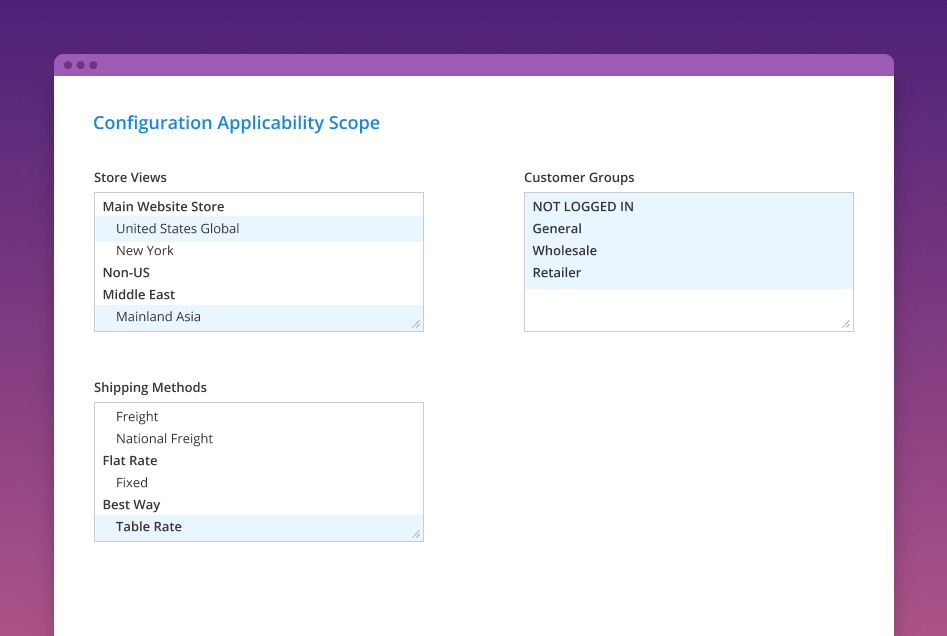Click the Main Website Store group label

point(163,207)
